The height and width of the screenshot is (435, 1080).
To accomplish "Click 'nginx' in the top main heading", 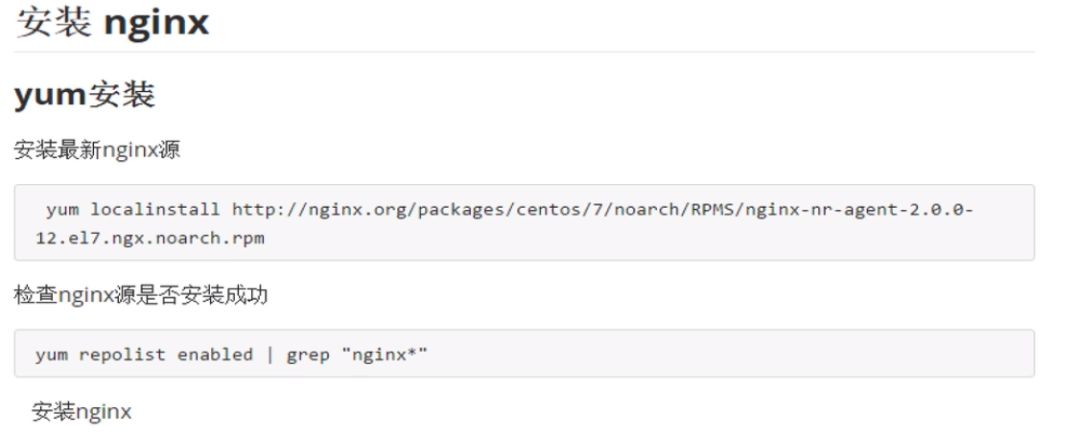I will 155,22.
